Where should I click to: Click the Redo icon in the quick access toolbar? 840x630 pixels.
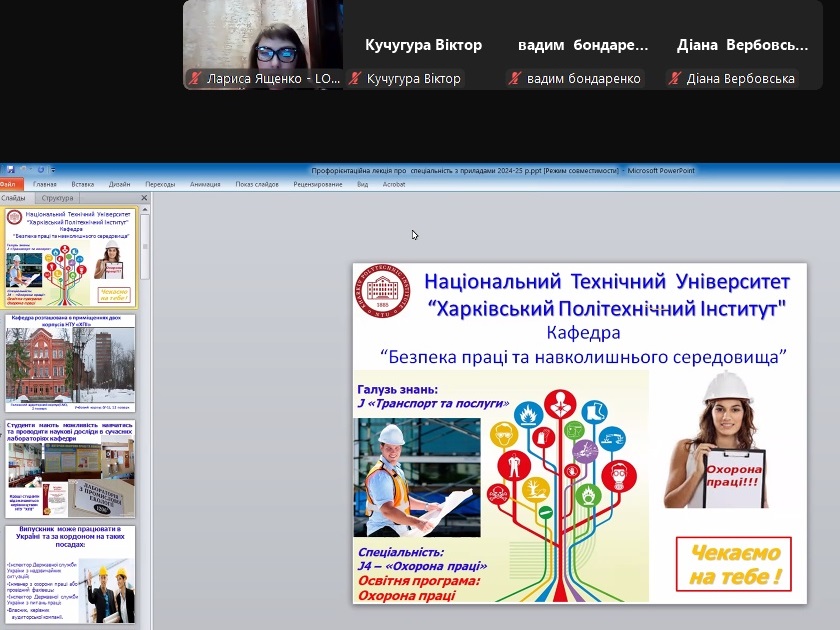pos(41,170)
